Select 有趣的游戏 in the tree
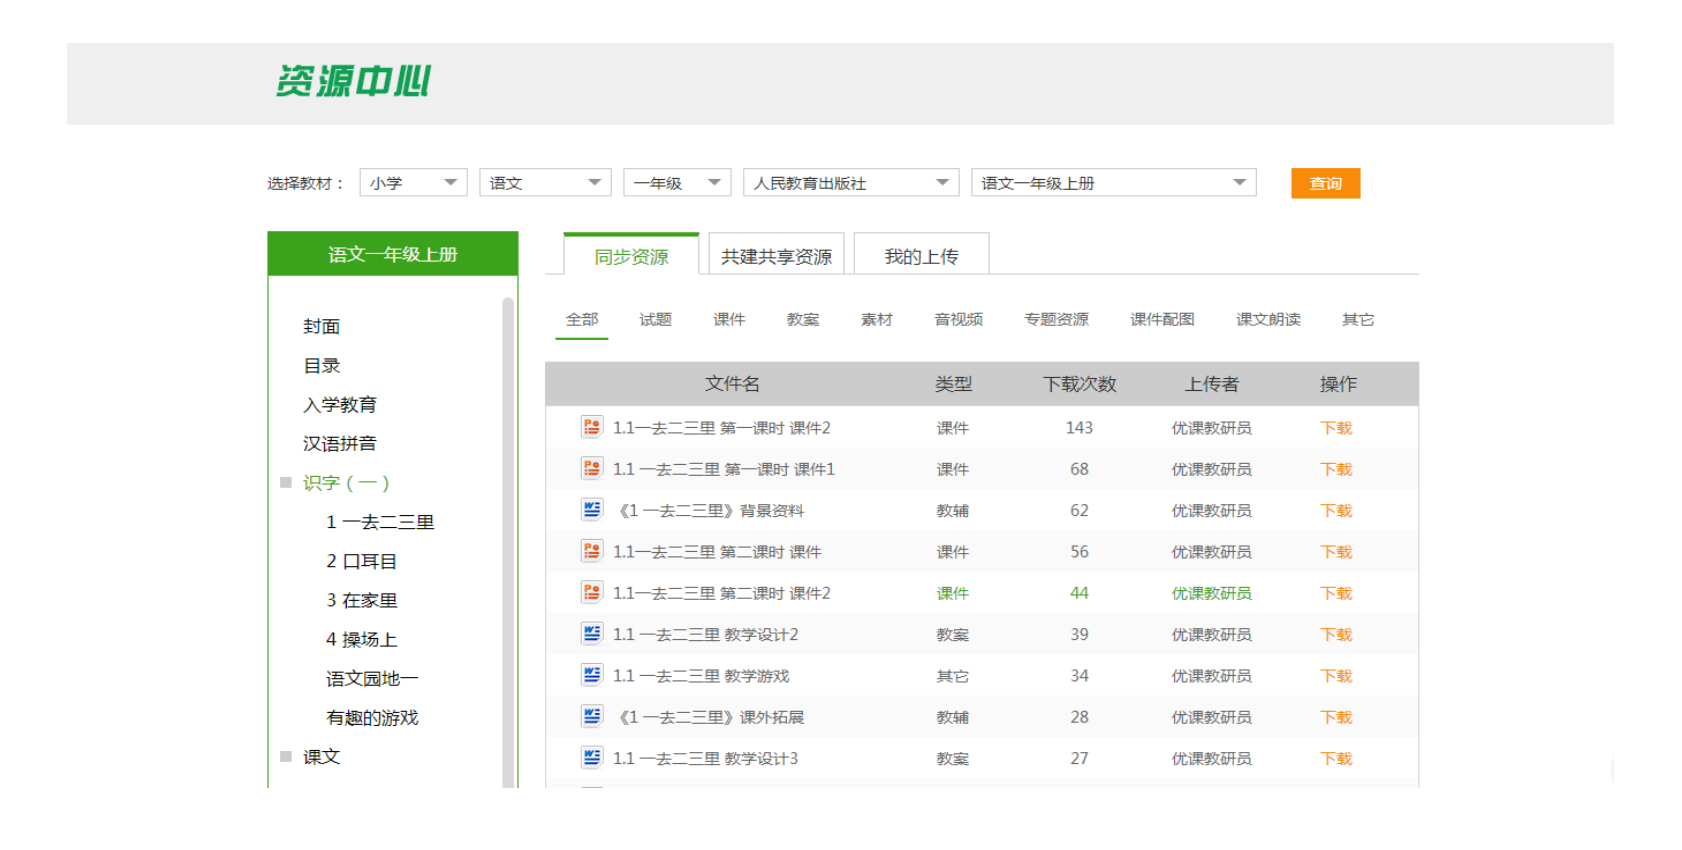 pos(372,718)
